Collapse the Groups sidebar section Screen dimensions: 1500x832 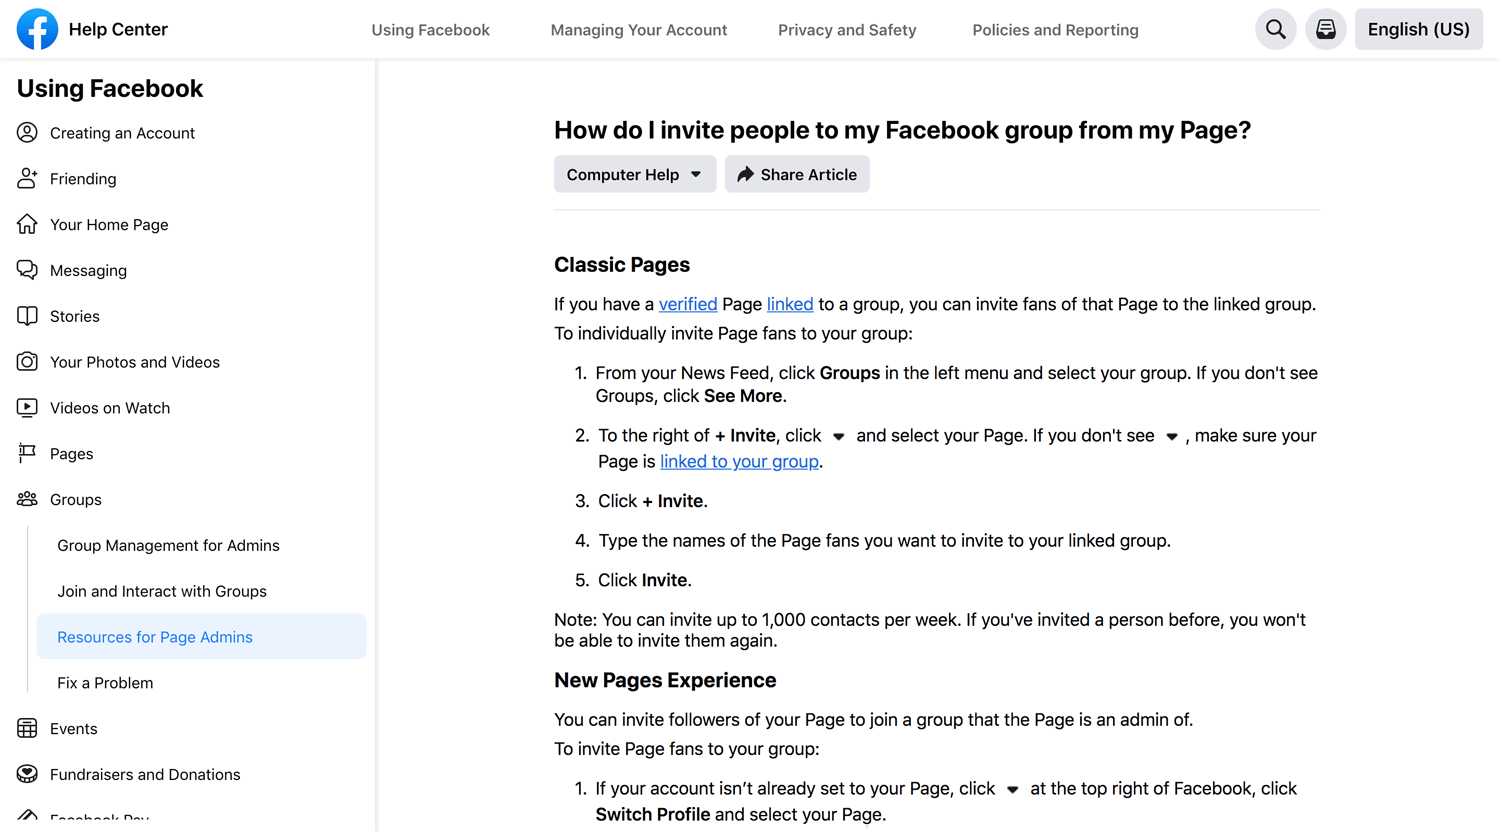(x=76, y=499)
